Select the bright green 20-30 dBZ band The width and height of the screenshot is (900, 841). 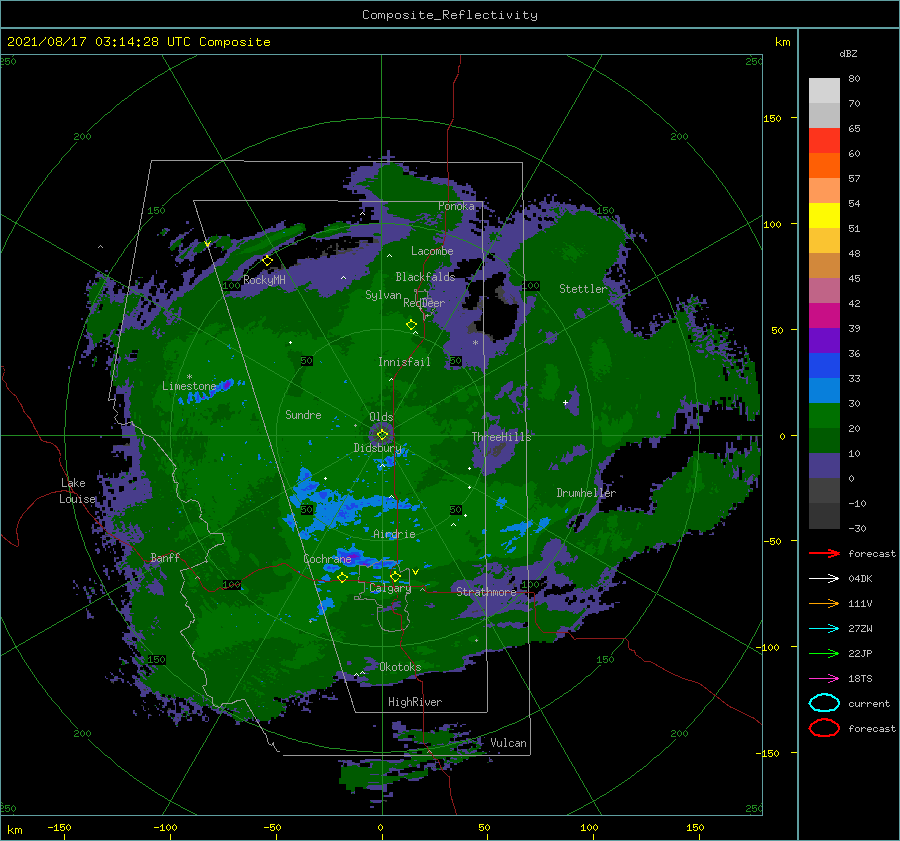coord(824,416)
